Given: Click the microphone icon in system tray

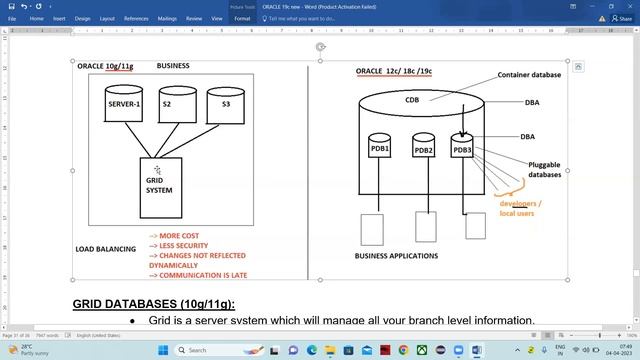Looking at the screenshot, I should (544, 350).
